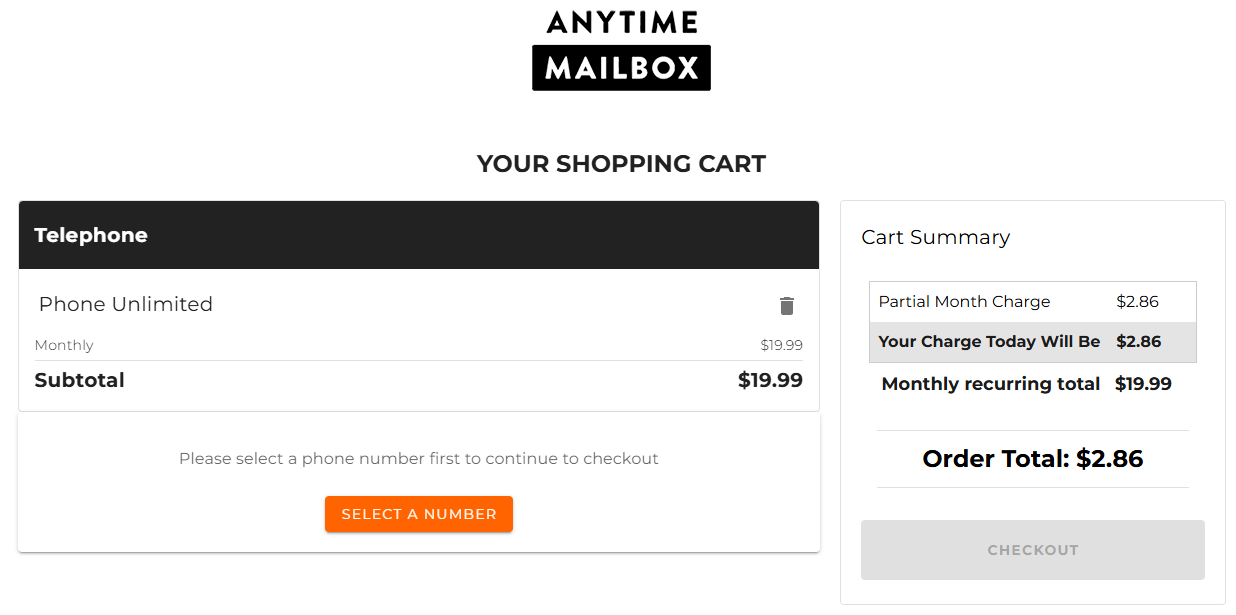Click the Order Total amount text
Viewport: 1236px width, 615px height.
point(1032,459)
